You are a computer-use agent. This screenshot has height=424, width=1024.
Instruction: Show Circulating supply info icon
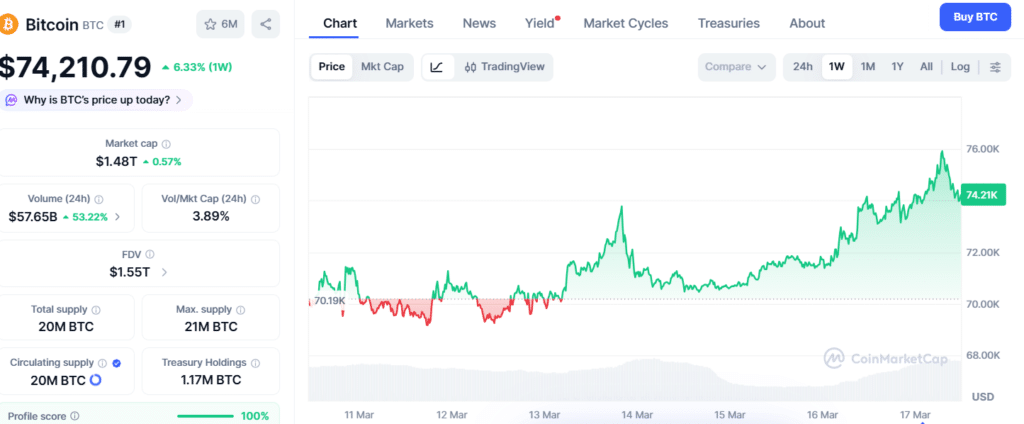(103, 363)
